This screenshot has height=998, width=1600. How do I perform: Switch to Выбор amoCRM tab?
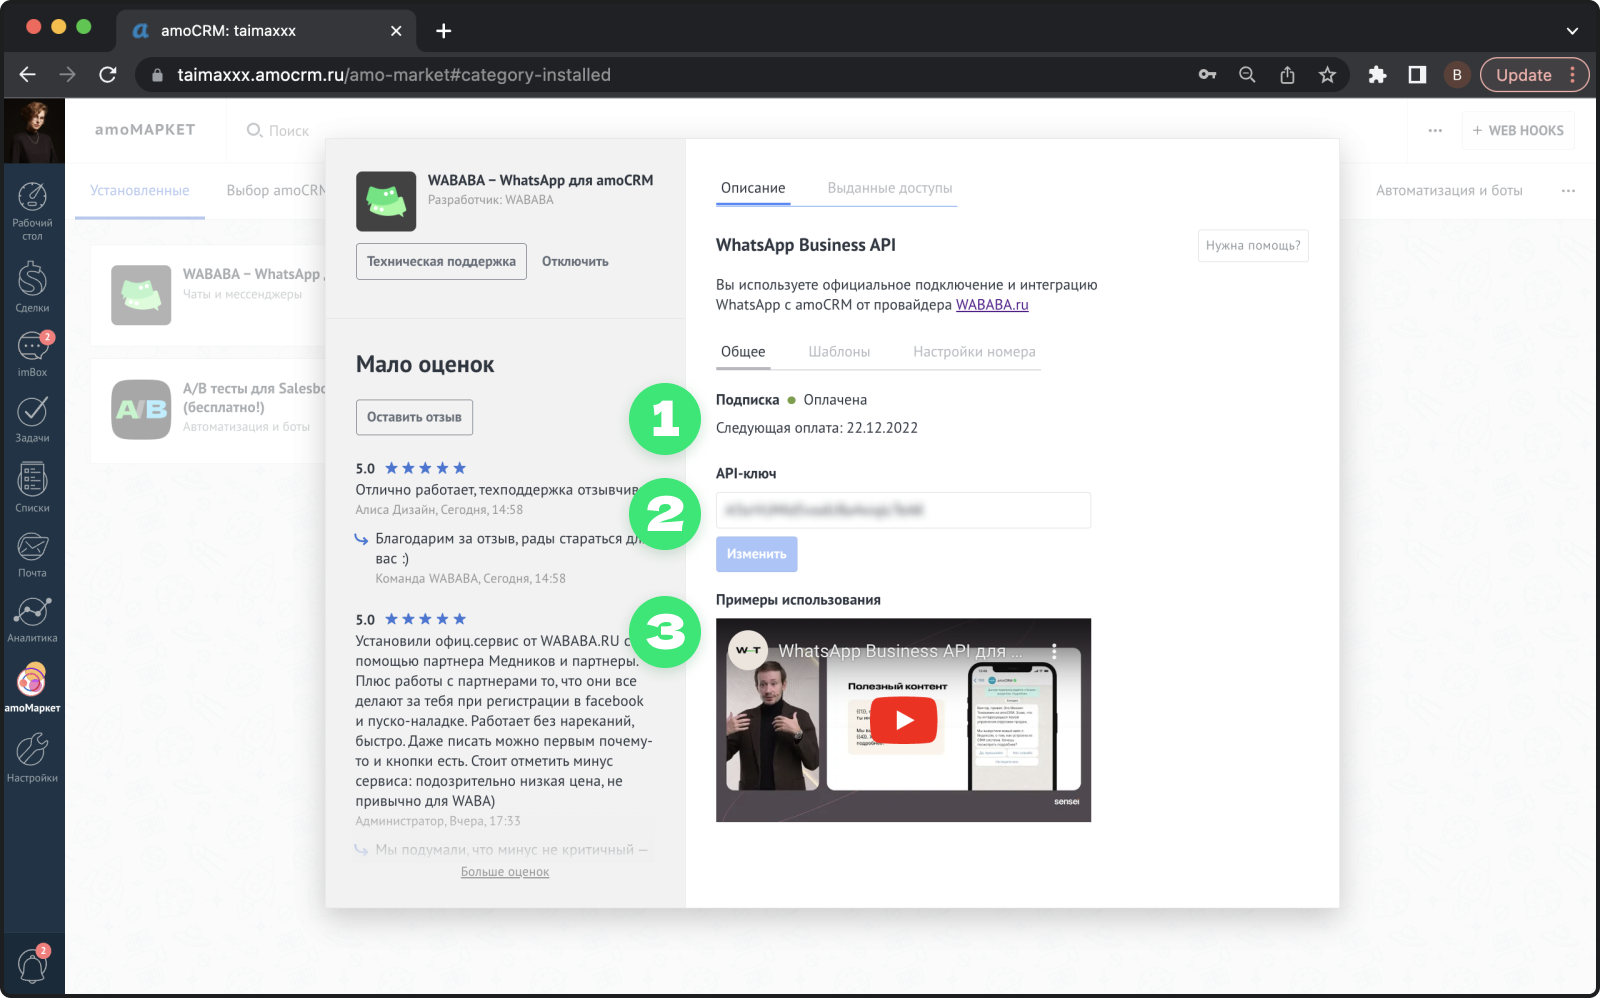point(277,190)
